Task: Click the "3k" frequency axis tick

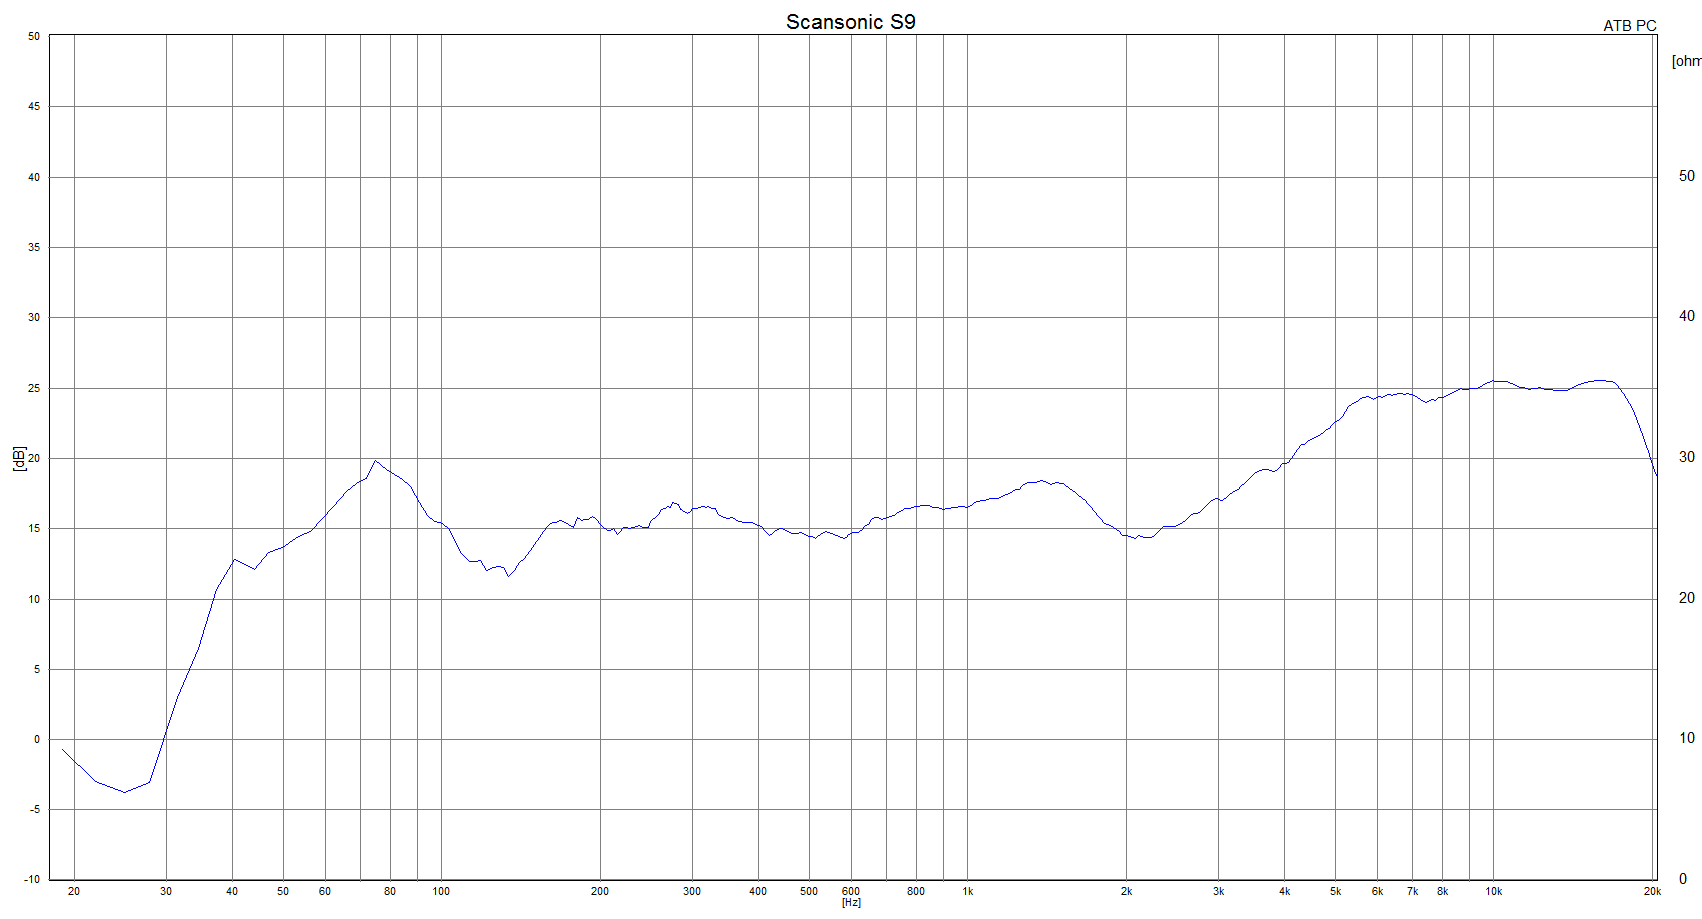Action: click(x=1218, y=891)
